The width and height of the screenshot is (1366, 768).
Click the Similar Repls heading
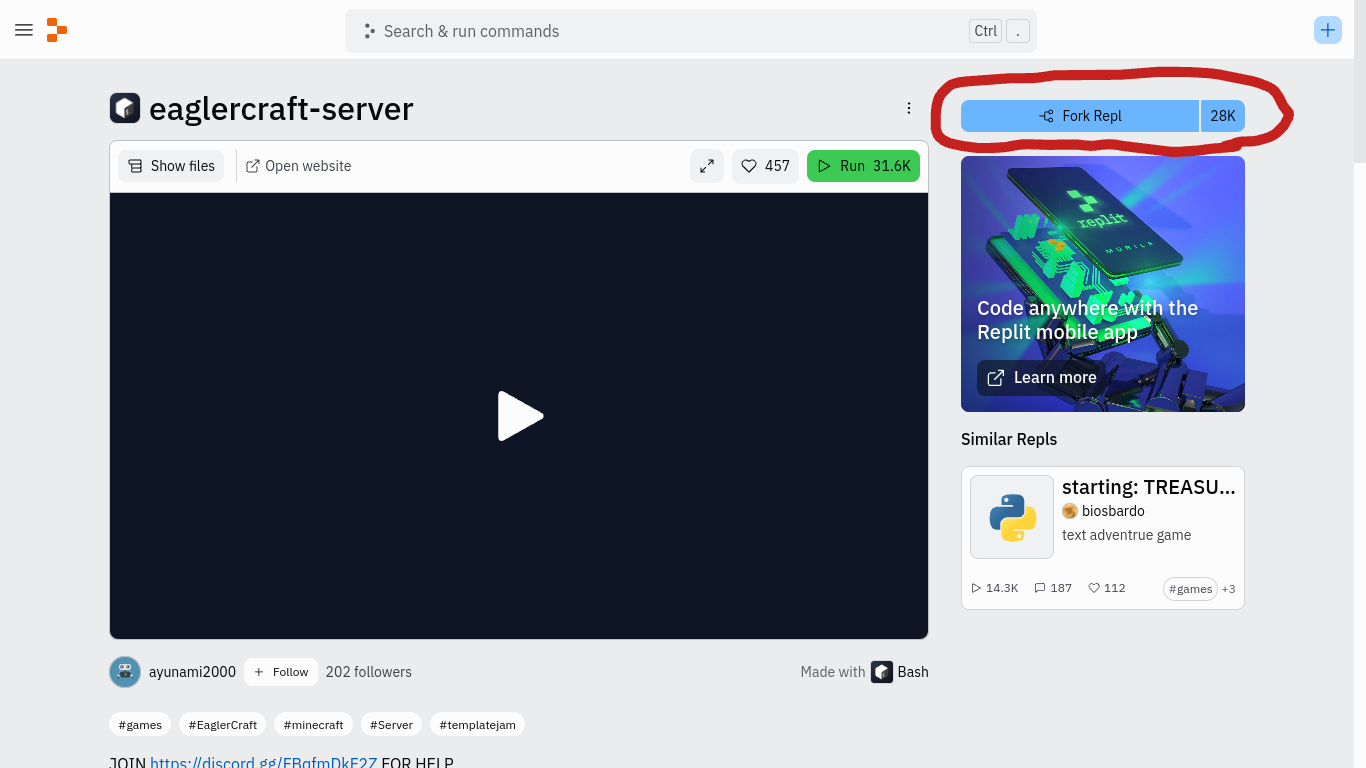(1009, 439)
